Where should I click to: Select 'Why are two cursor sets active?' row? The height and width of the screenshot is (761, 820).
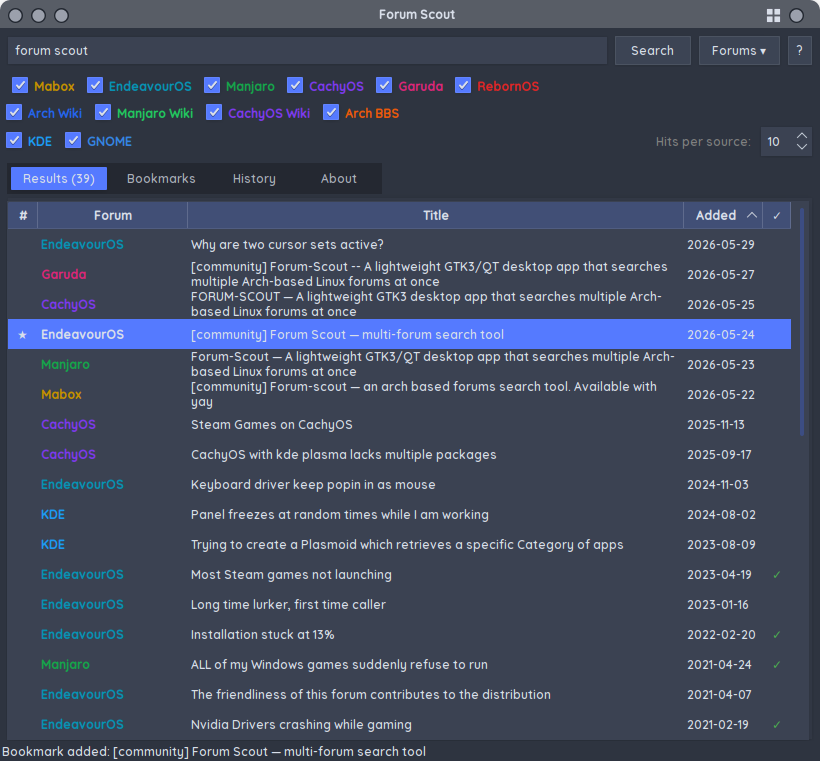399,245
